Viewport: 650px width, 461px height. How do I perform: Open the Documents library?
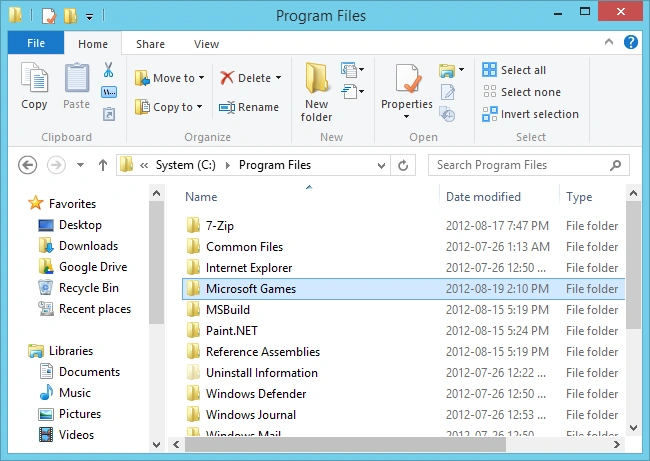(80, 372)
